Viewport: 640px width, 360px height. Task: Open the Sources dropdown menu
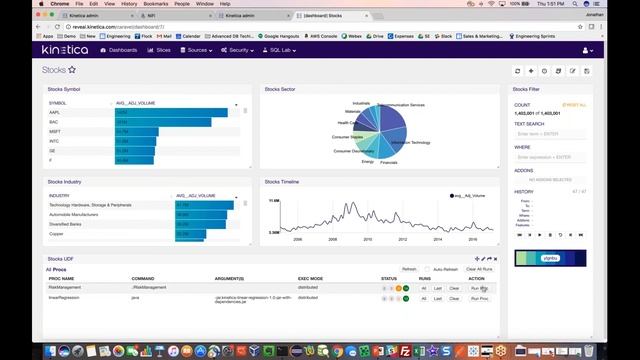pos(196,50)
